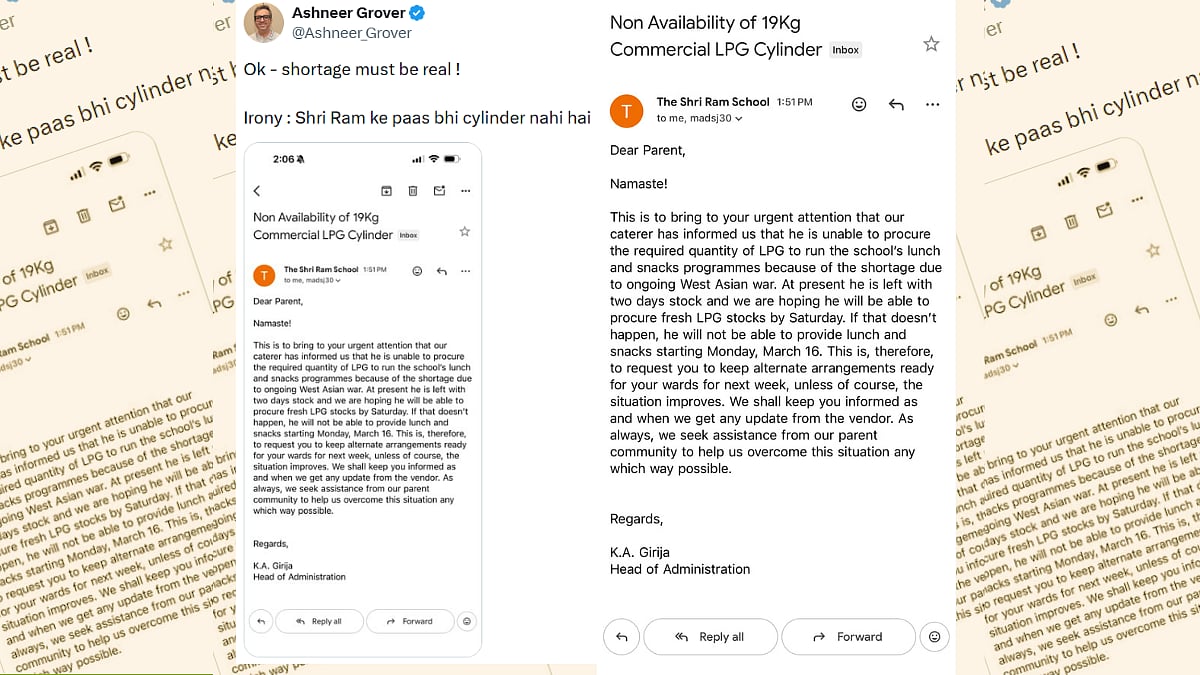
Task: Click the large Forward button on the right
Action: coord(848,637)
